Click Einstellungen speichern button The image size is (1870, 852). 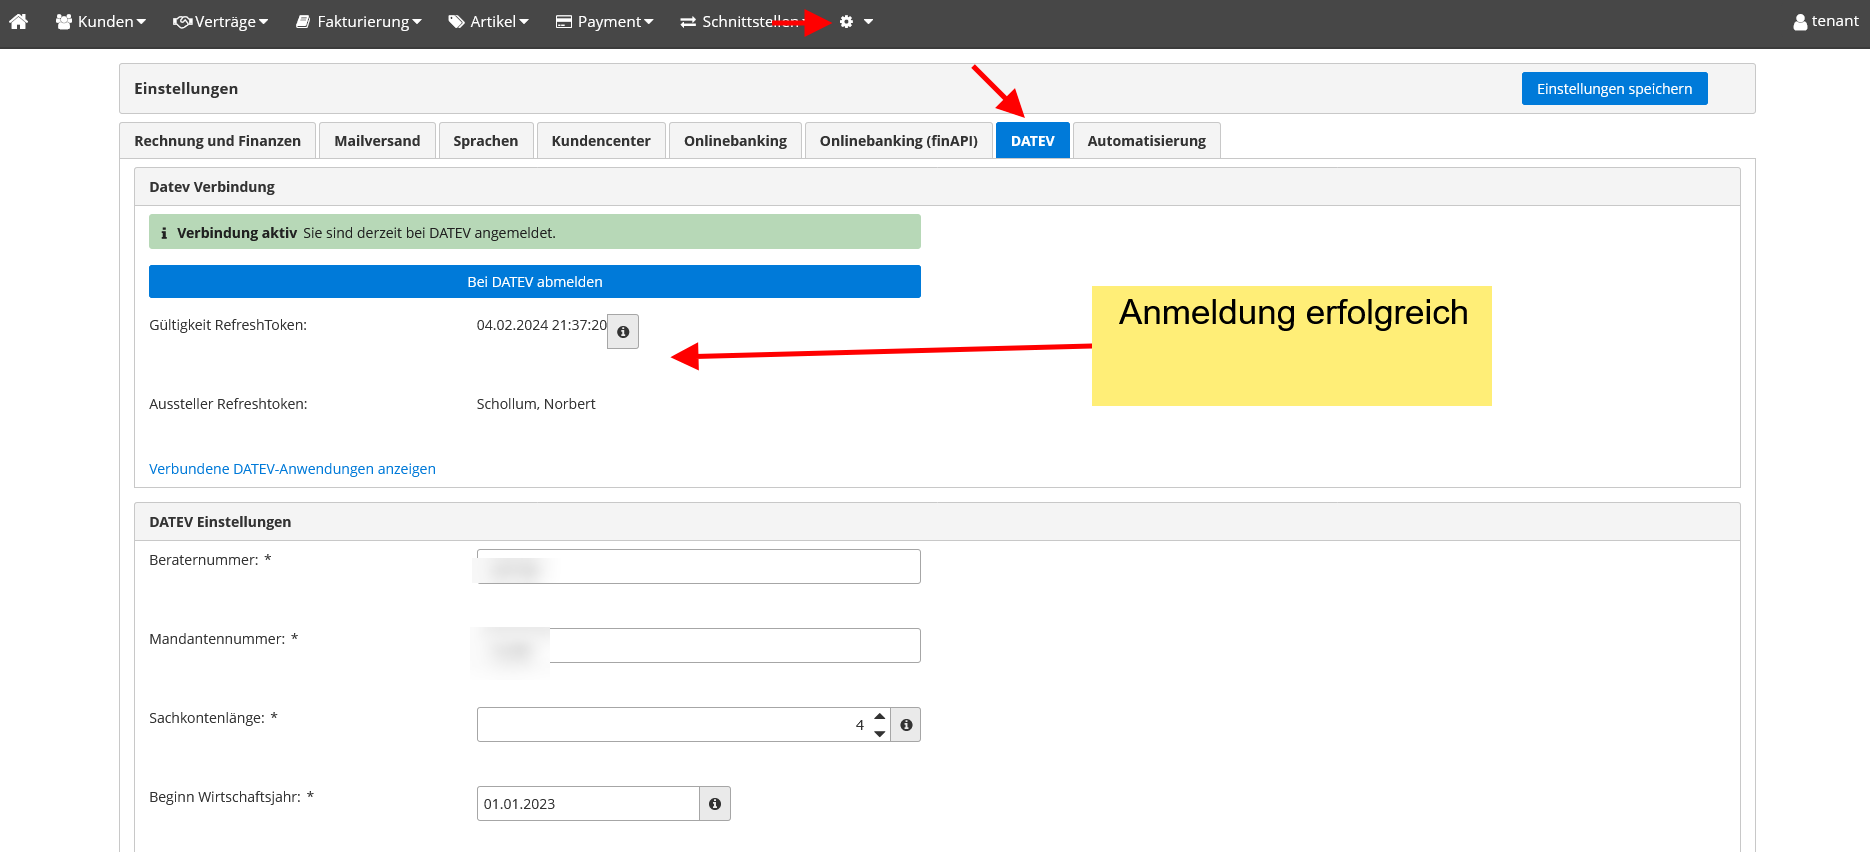click(1614, 89)
